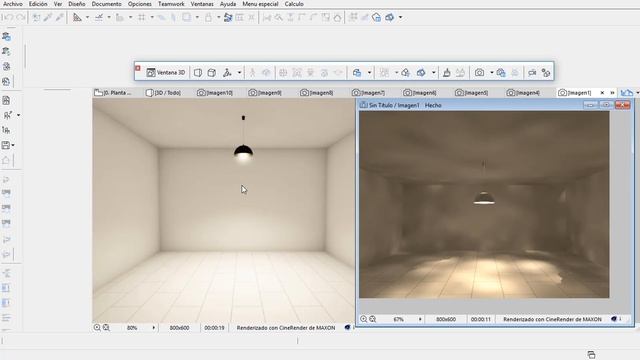Click the window icon in the bottom-right corner
This screenshot has height=360, width=640.
click(x=591, y=355)
